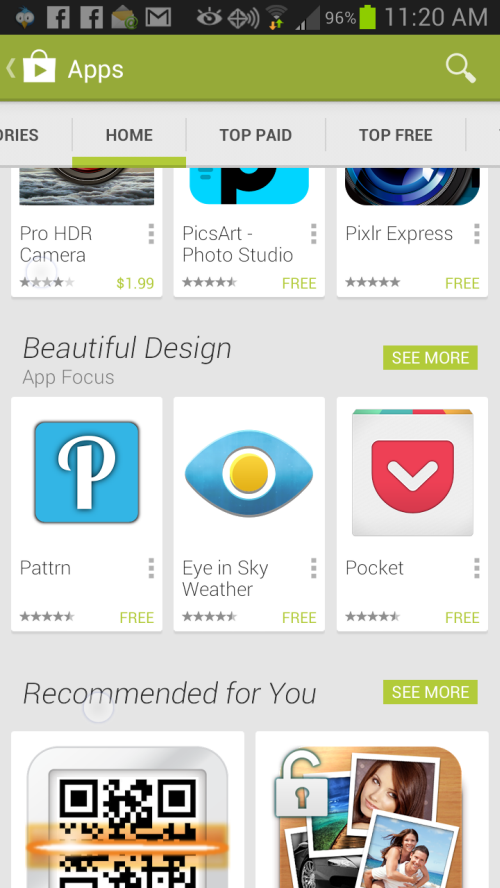Open the QR code scanner app icon
The height and width of the screenshot is (888, 500).
pyautogui.click(x=127, y=817)
